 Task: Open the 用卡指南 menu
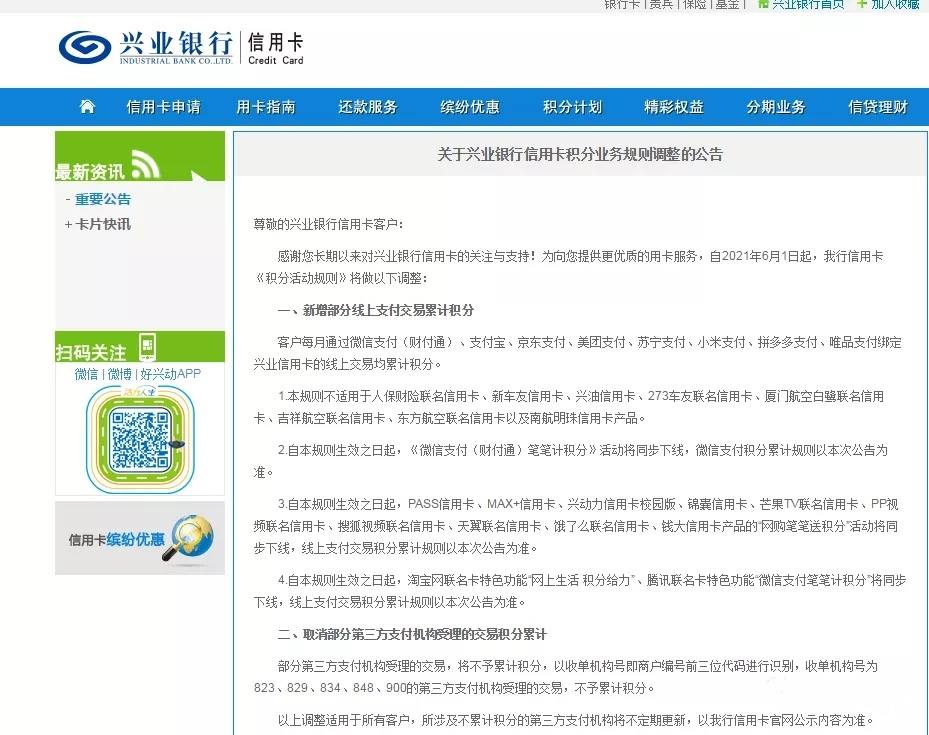(265, 107)
